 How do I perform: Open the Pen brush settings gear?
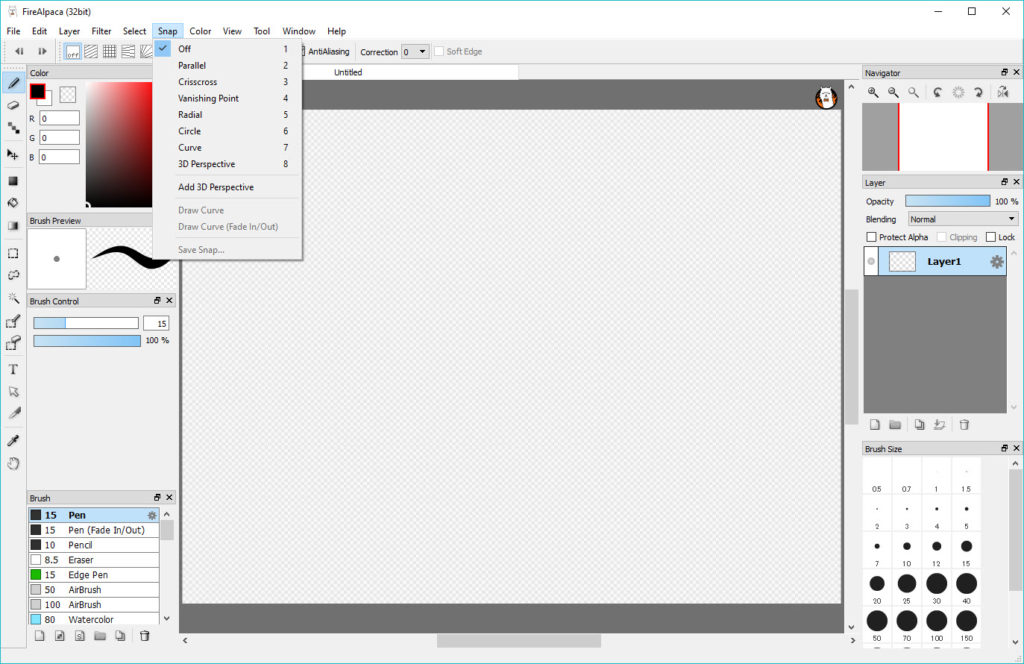click(152, 515)
